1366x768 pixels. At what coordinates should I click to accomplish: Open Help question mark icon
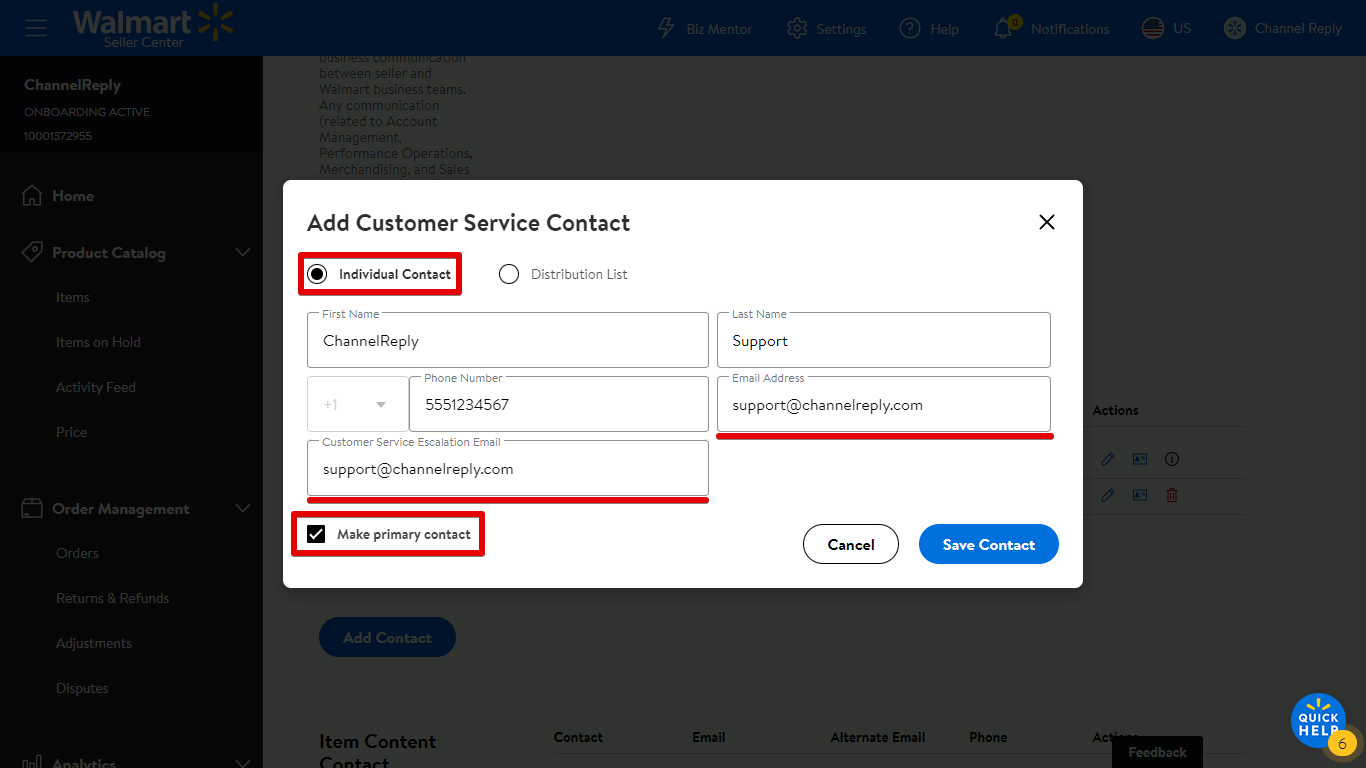[x=909, y=28]
